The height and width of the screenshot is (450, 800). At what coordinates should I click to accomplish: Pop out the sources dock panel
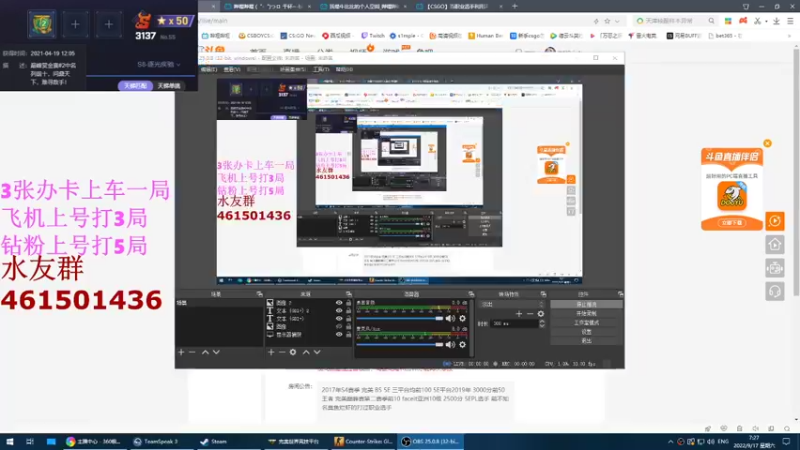(x=349, y=294)
